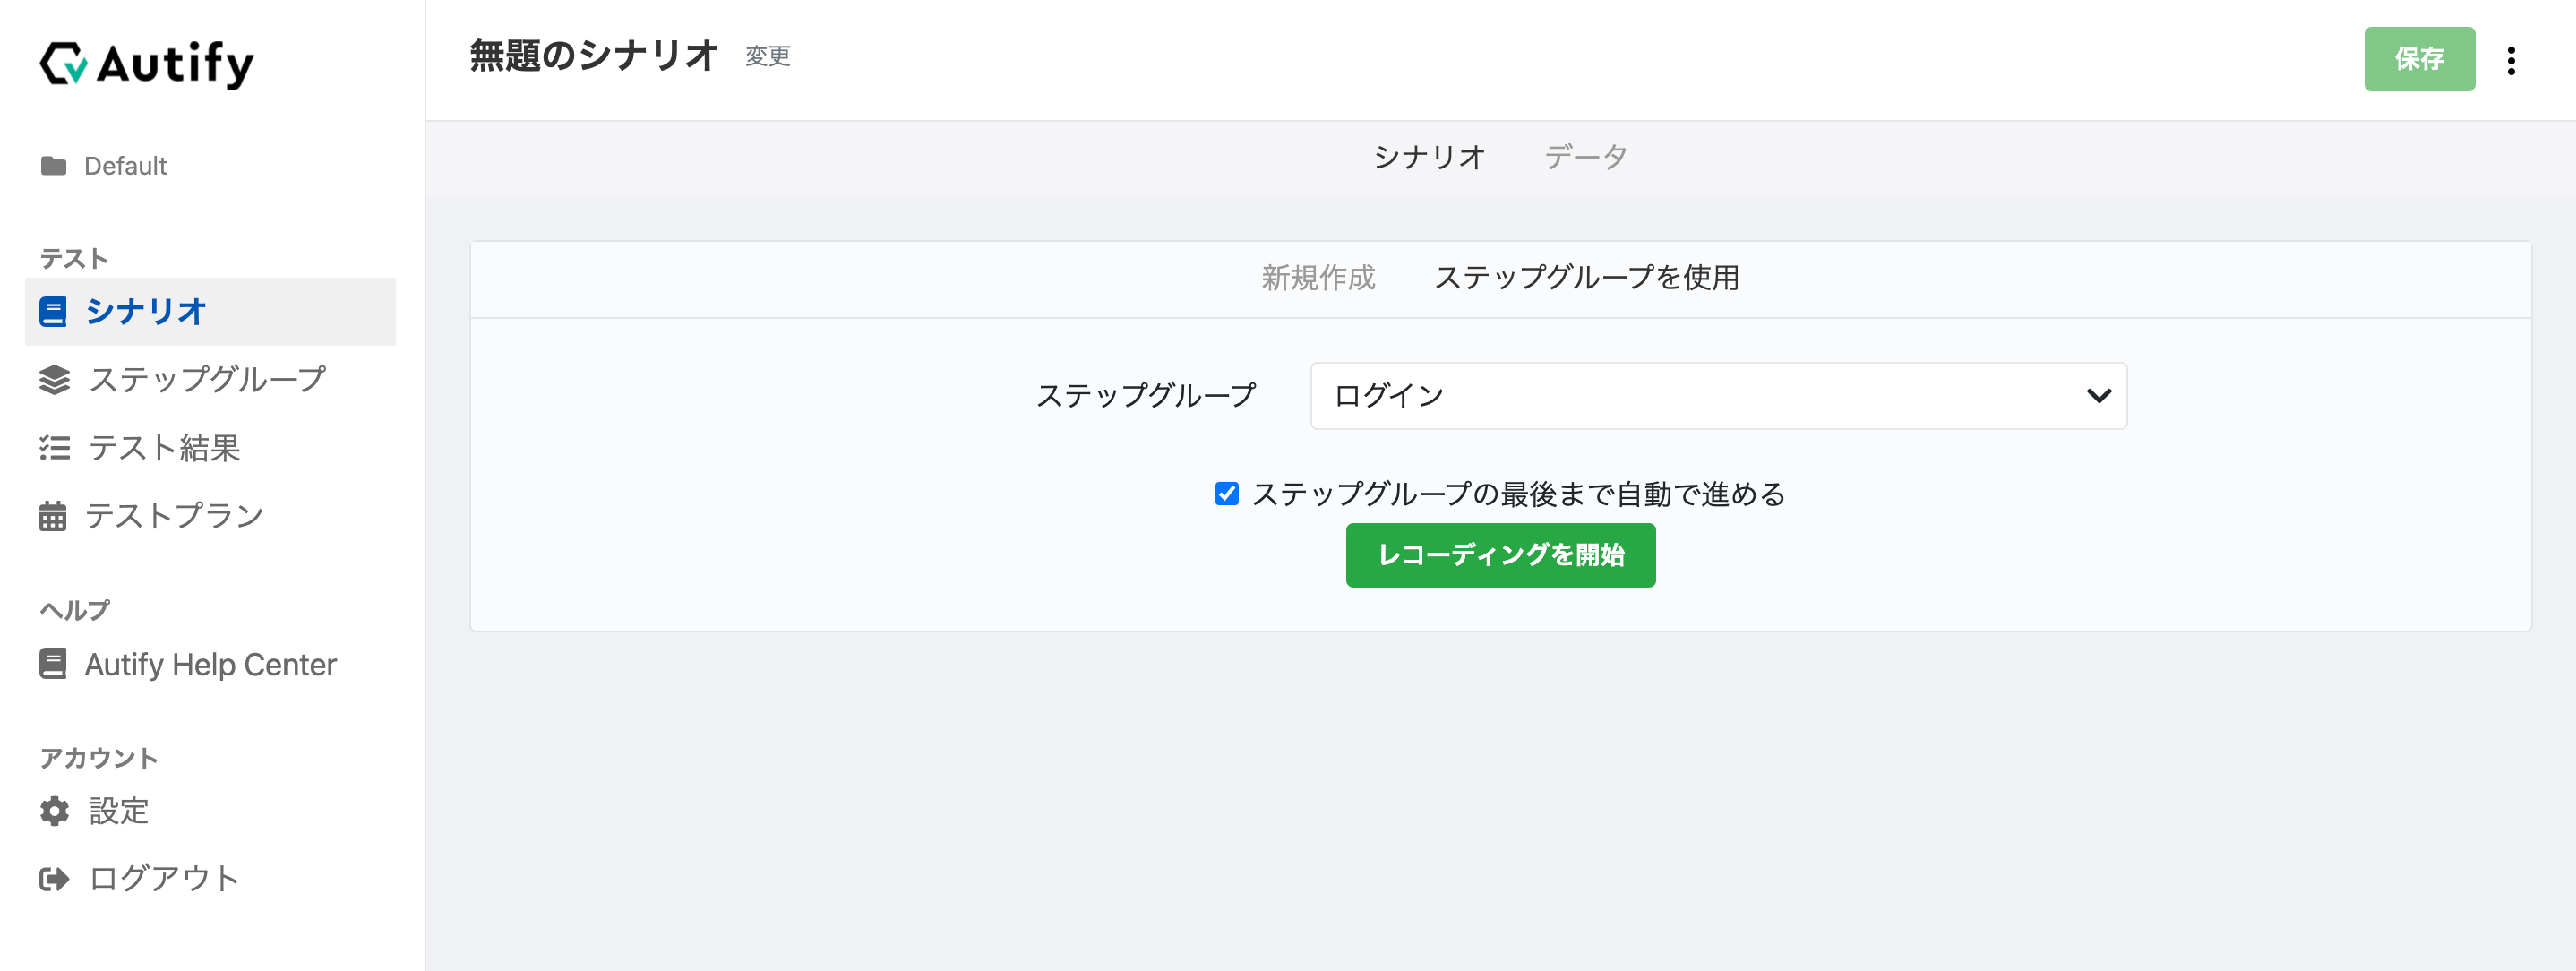Open the ステップグループ dropdown showing ログイン
The image size is (2576, 971).
coord(1718,396)
